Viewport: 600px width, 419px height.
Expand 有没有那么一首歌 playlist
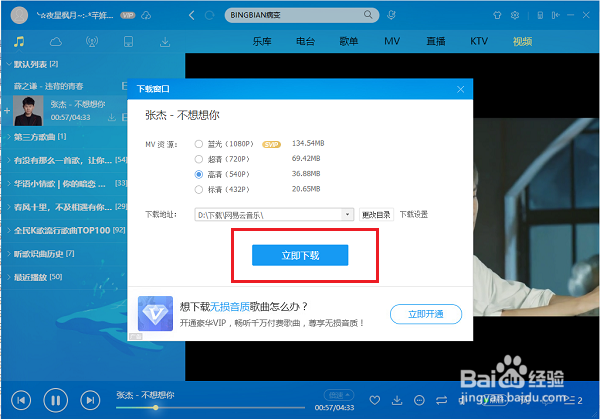click(8, 160)
